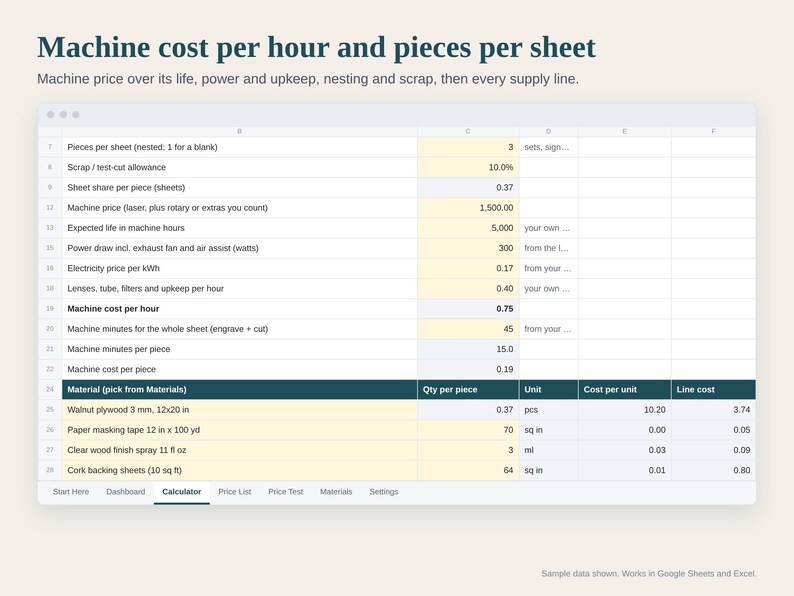Click the Cost per unit header
This screenshot has width=794, height=596.
[x=624, y=389]
